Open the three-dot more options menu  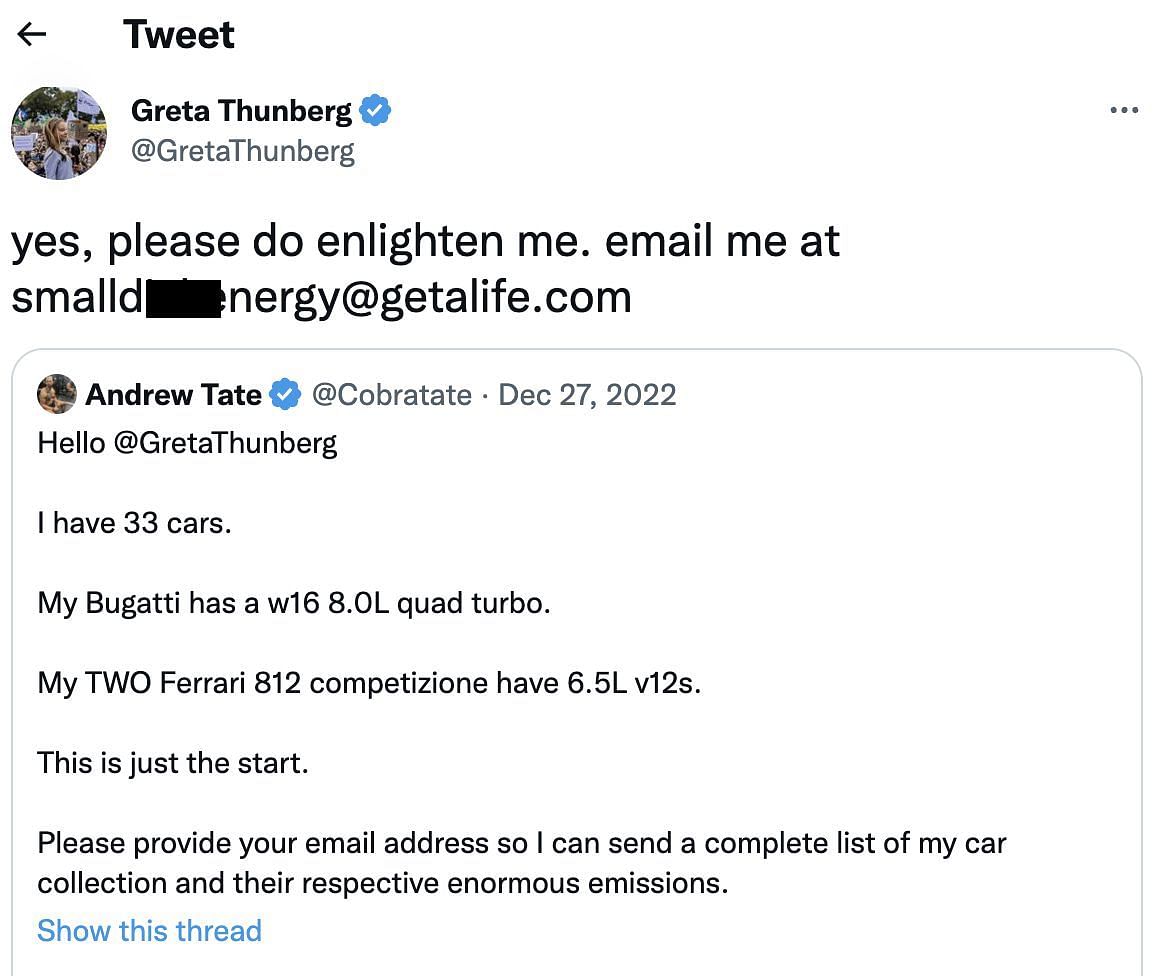(1124, 110)
